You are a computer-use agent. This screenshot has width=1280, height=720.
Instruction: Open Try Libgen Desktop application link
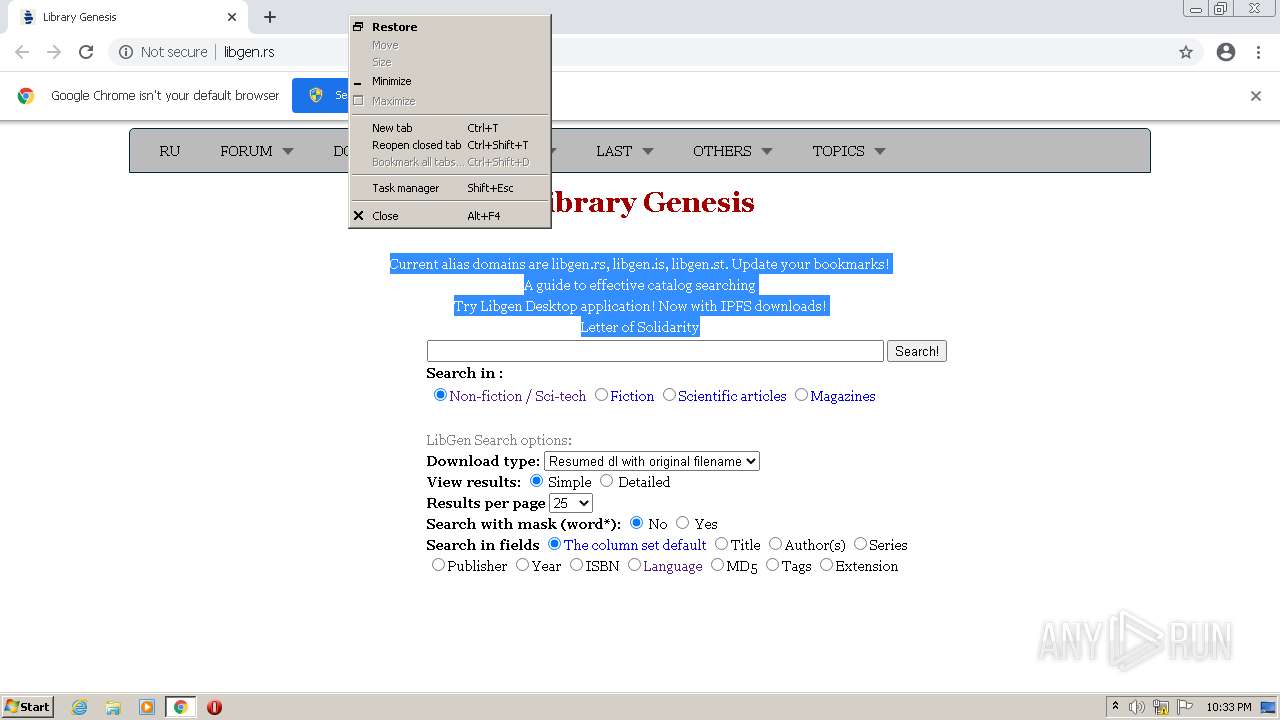(x=640, y=306)
